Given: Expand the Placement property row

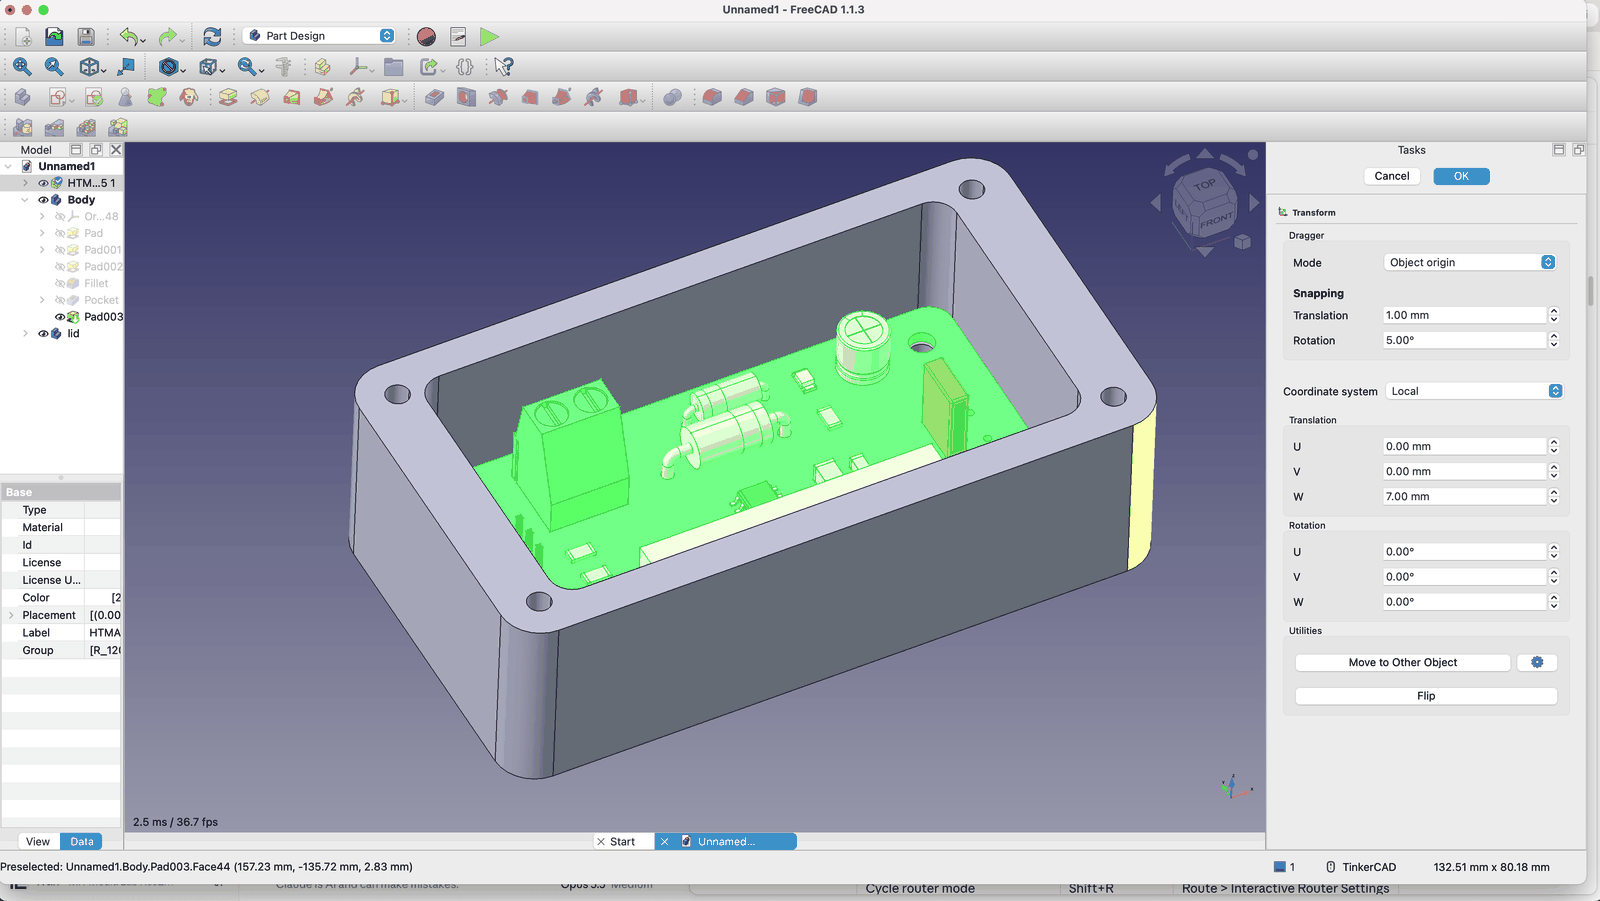Looking at the screenshot, I should click(11, 615).
